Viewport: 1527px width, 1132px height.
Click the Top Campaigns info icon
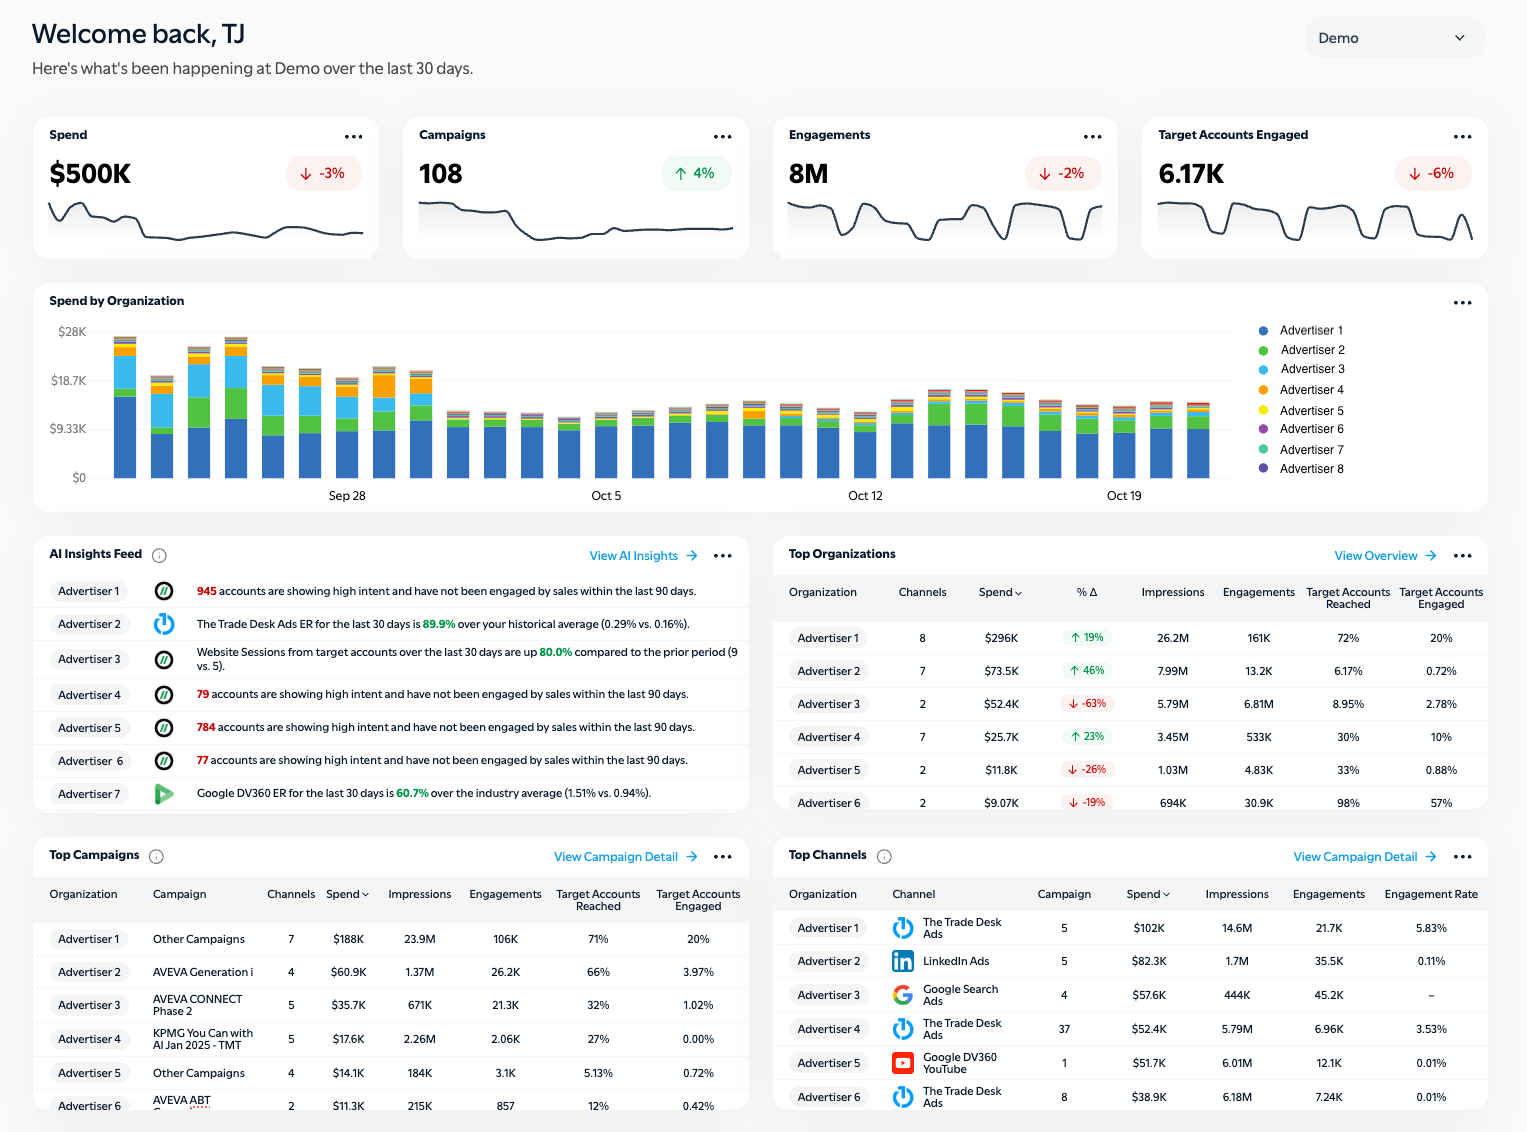click(x=156, y=856)
